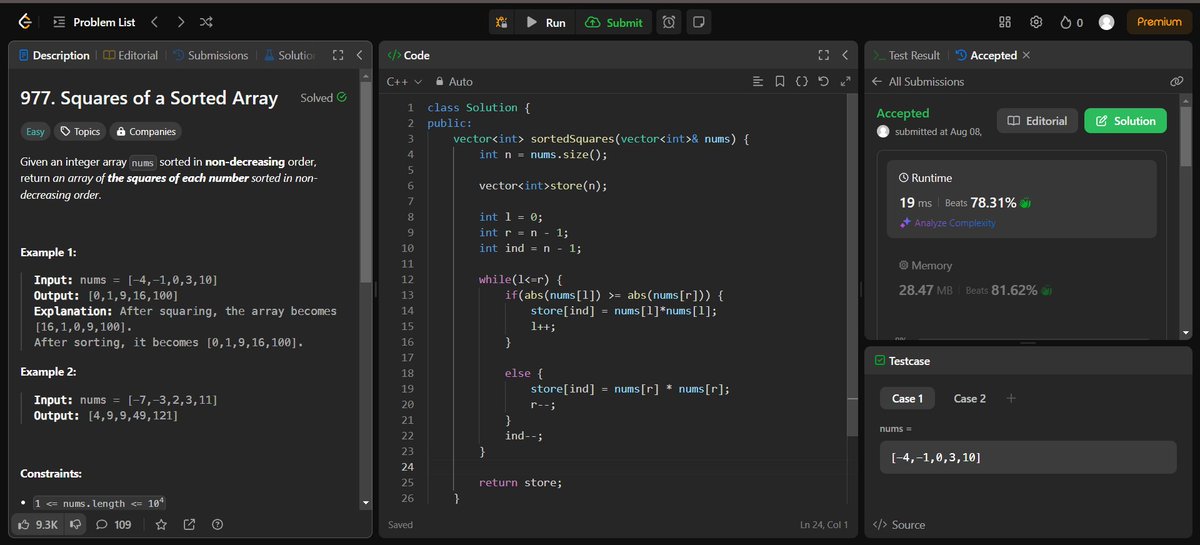Toggle the Auto lock option
The image size is (1200, 545).
tap(454, 82)
